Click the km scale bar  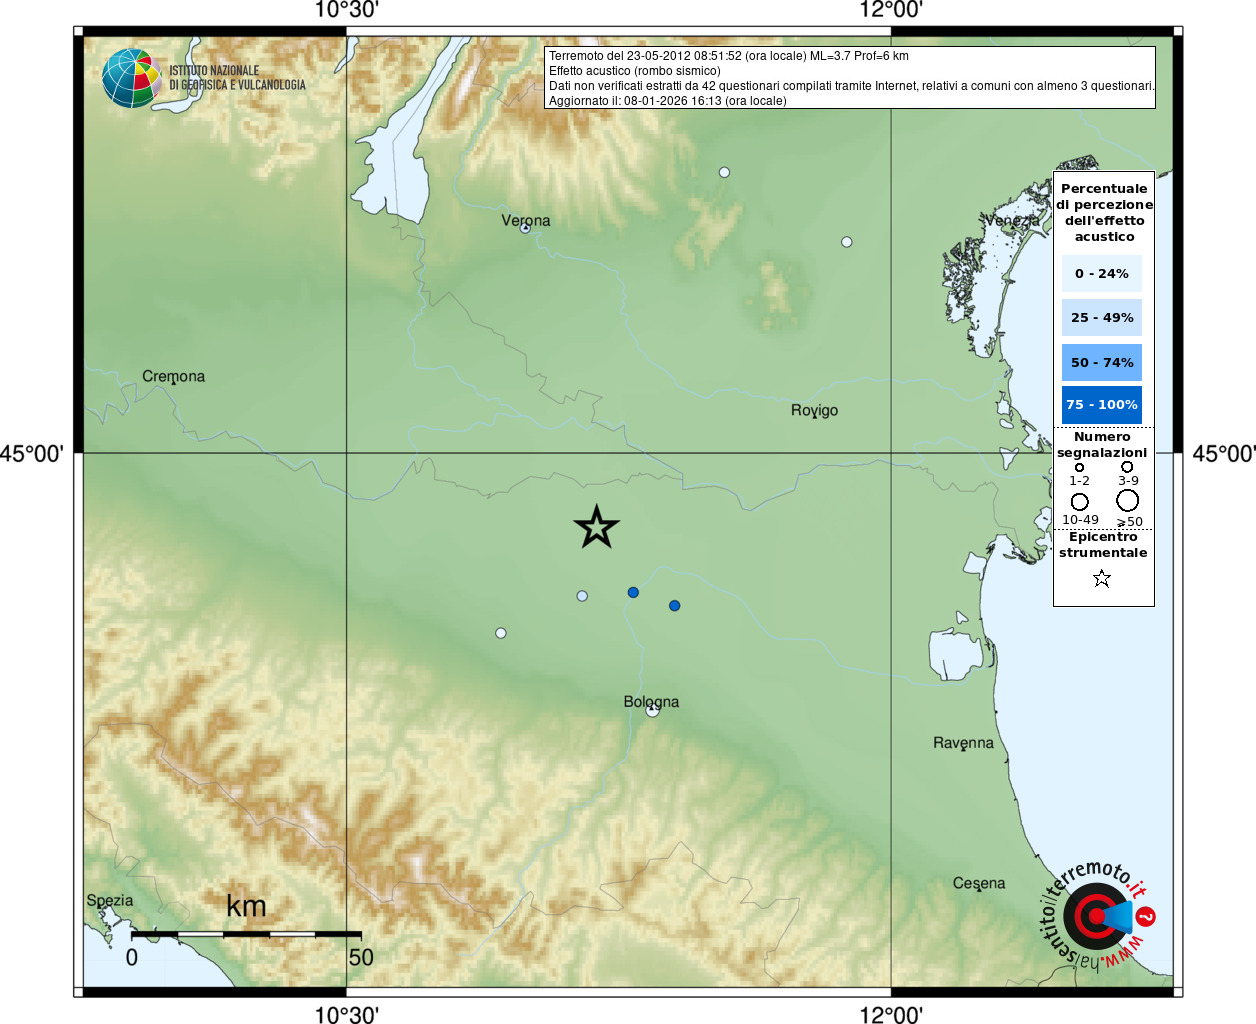click(246, 934)
